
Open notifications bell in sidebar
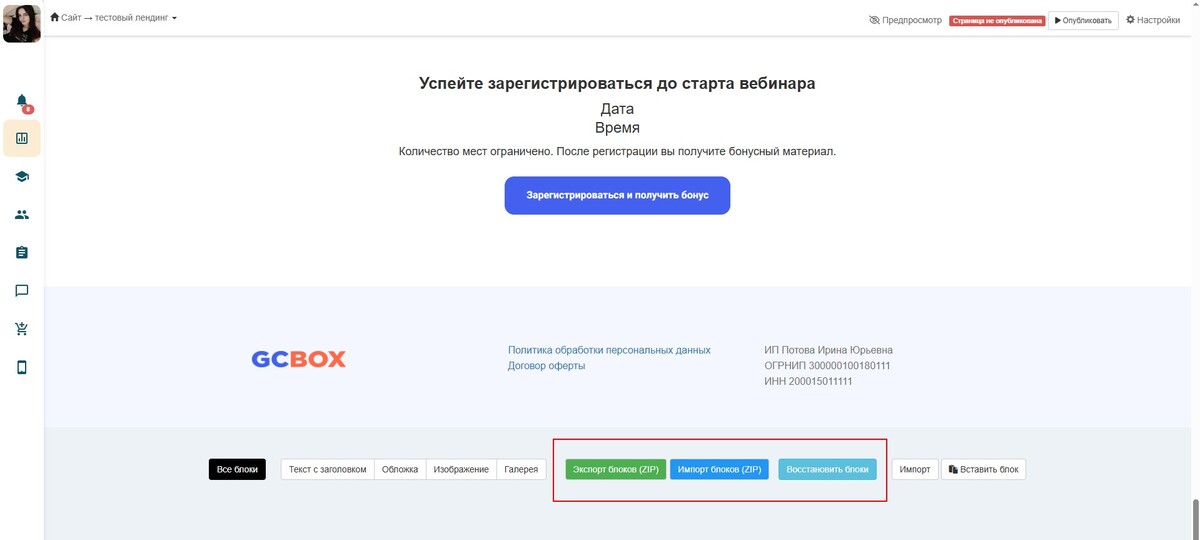[22, 101]
